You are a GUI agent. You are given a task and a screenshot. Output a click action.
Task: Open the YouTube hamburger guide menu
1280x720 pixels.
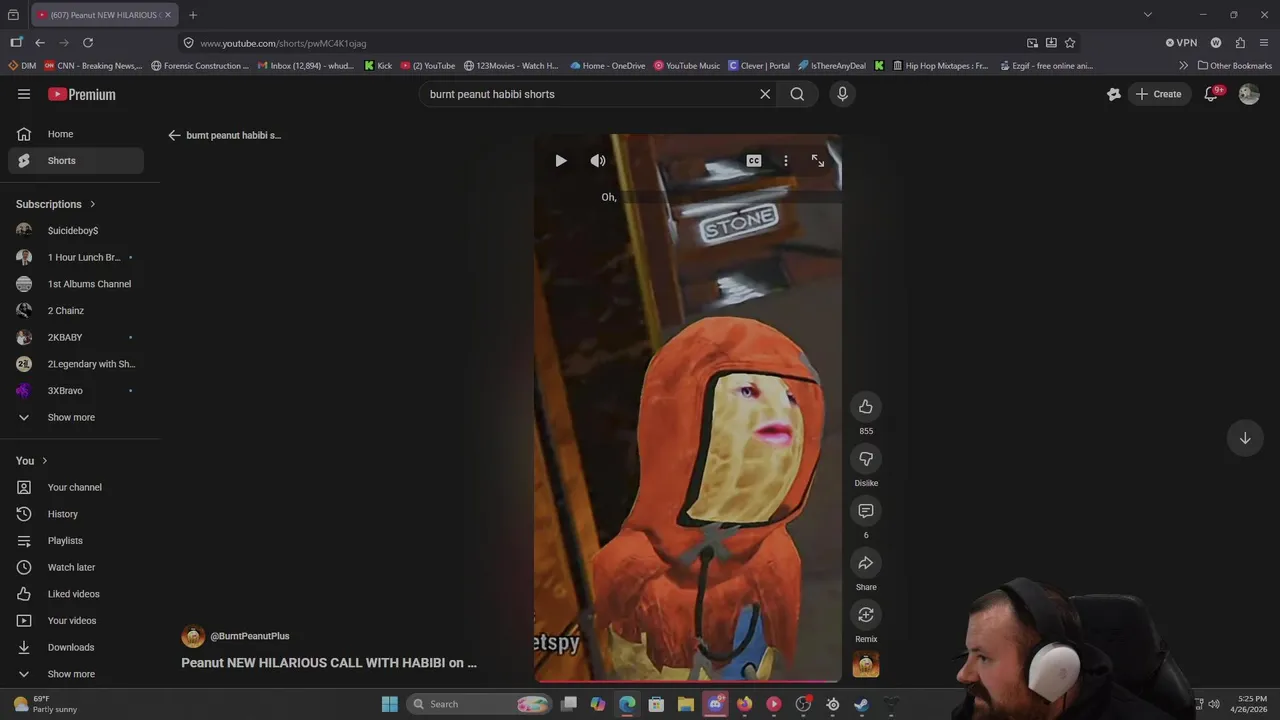point(24,94)
